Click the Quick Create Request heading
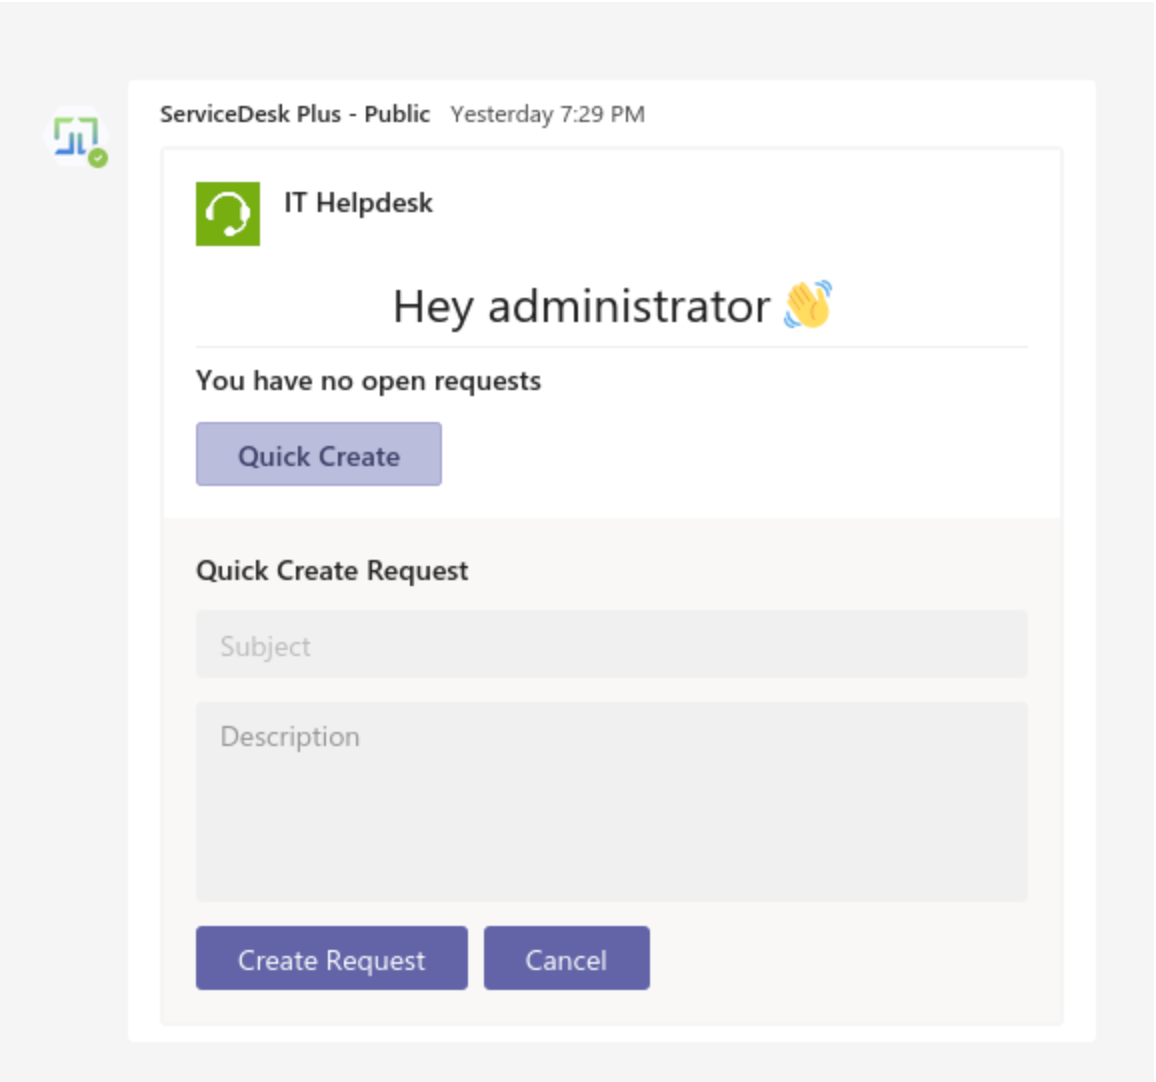The image size is (1156, 1082). (x=332, y=570)
